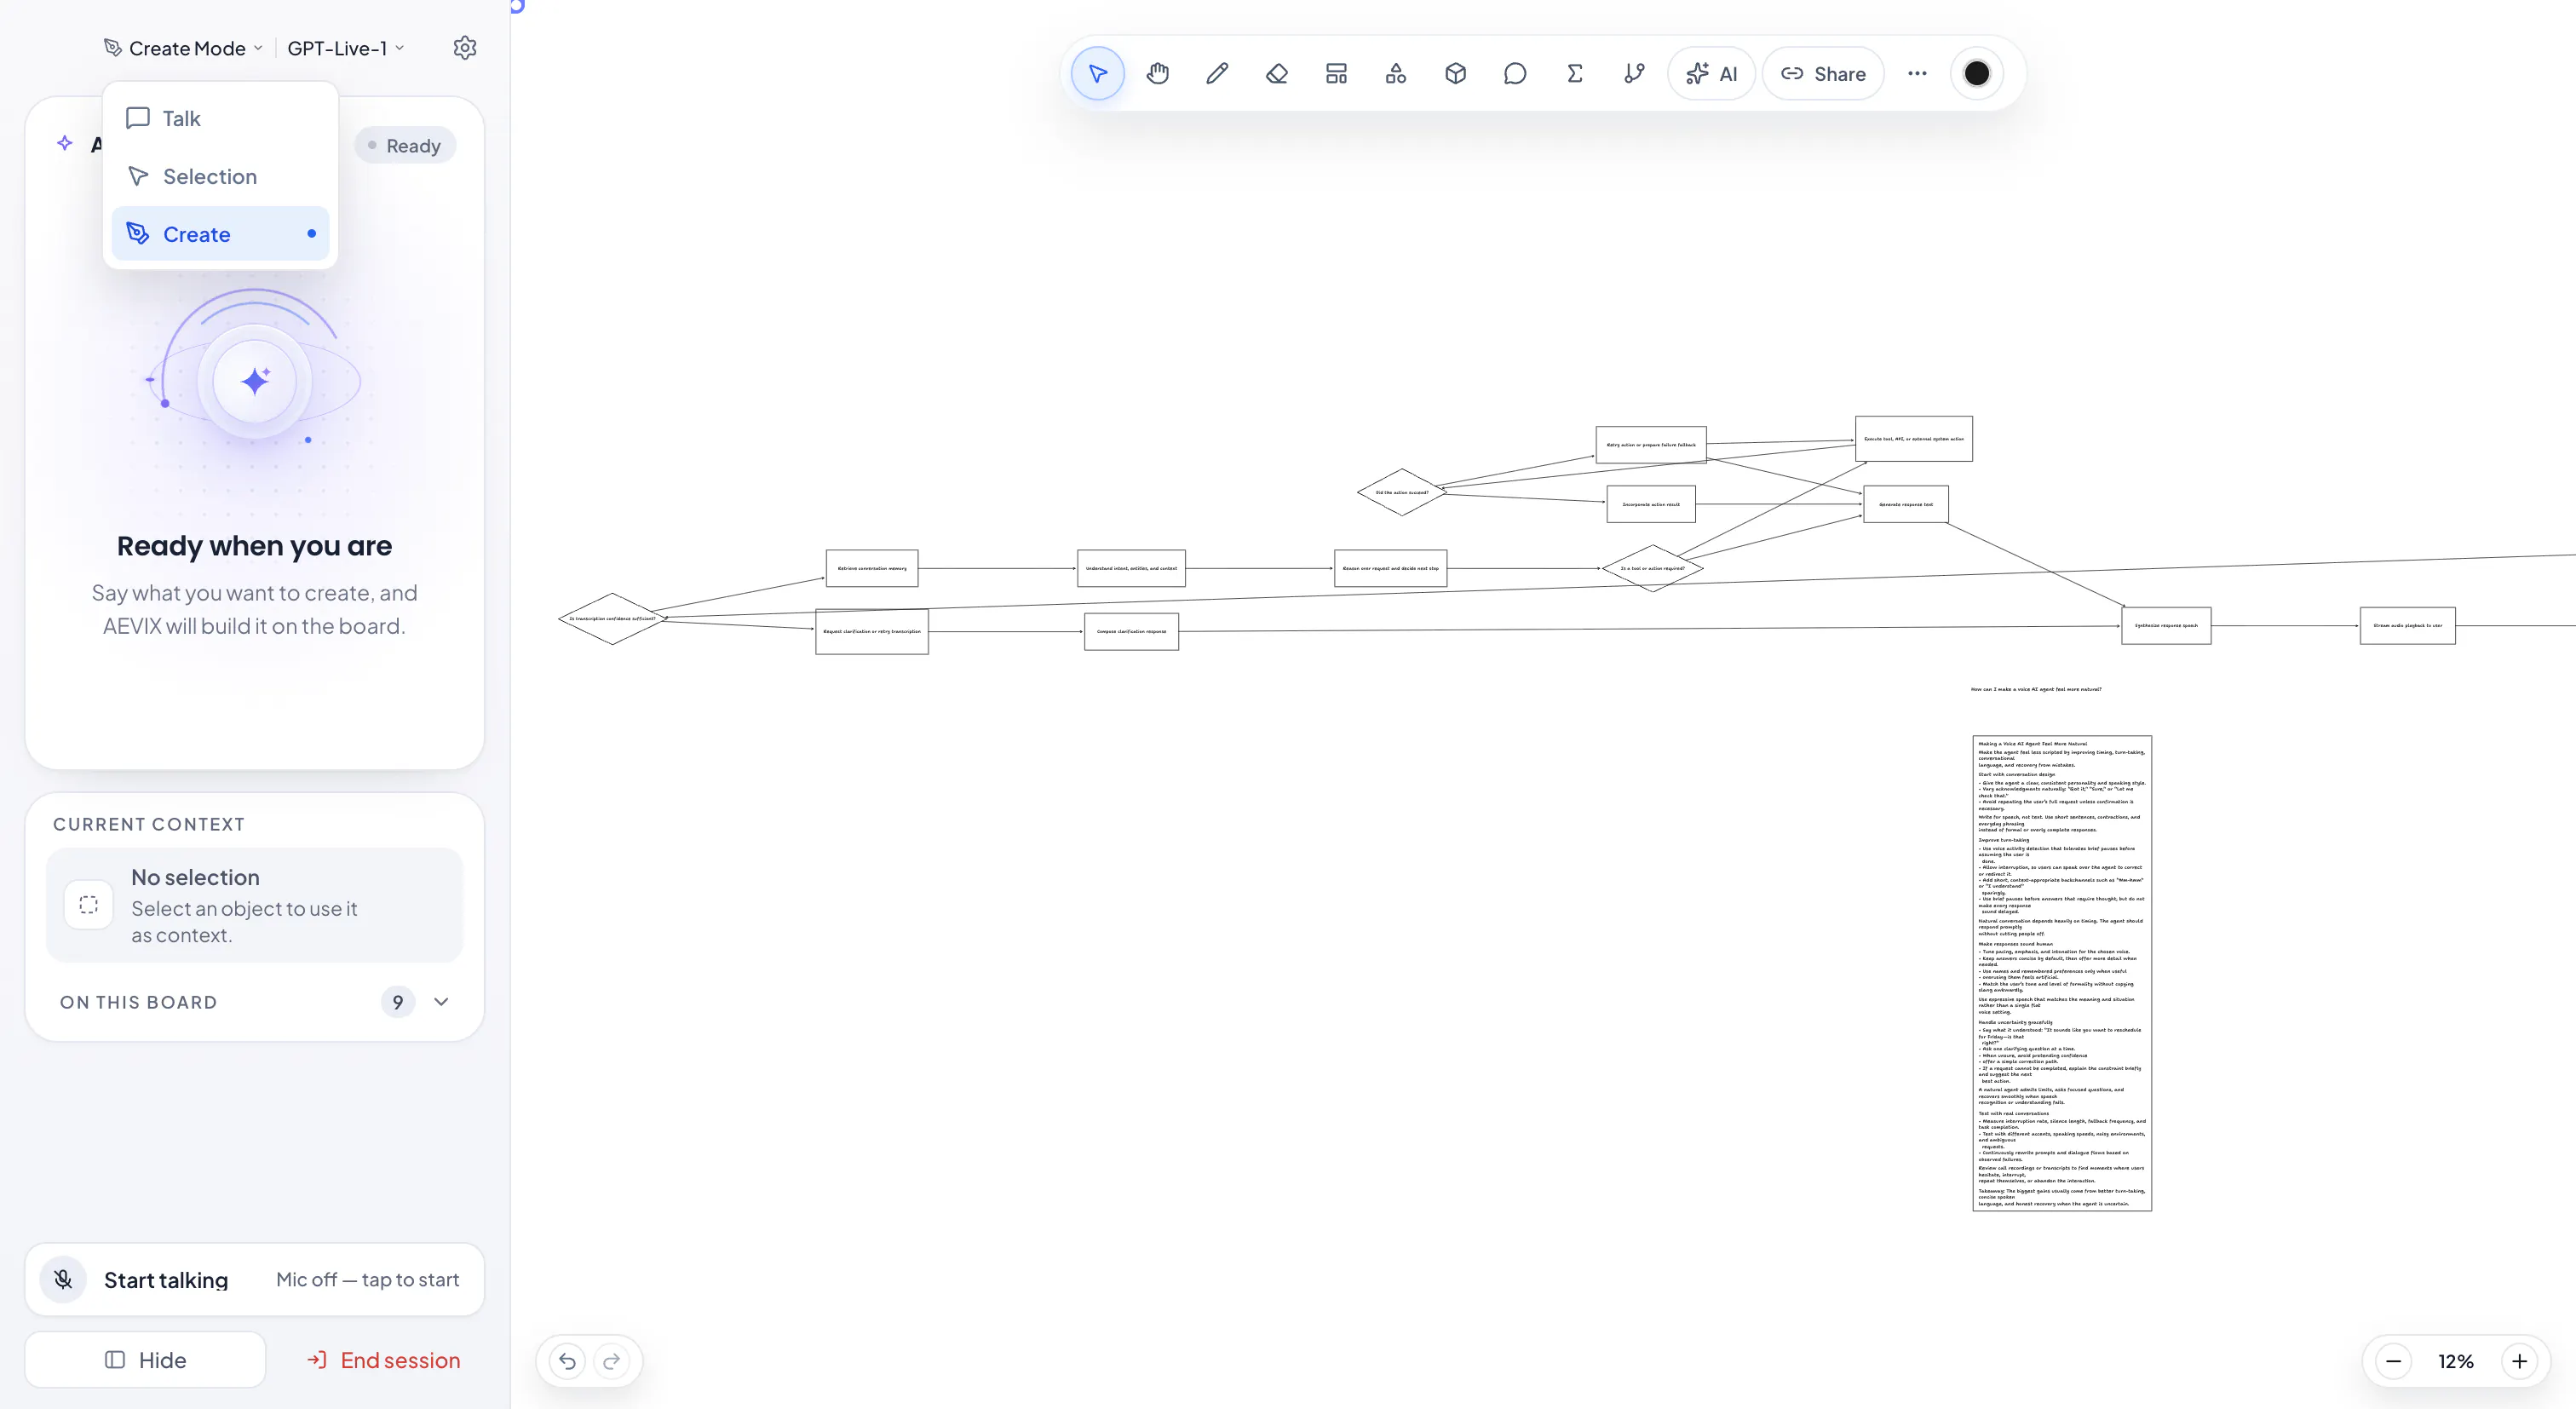Redo the last action
Image resolution: width=2576 pixels, height=1409 pixels.
coord(612,1361)
